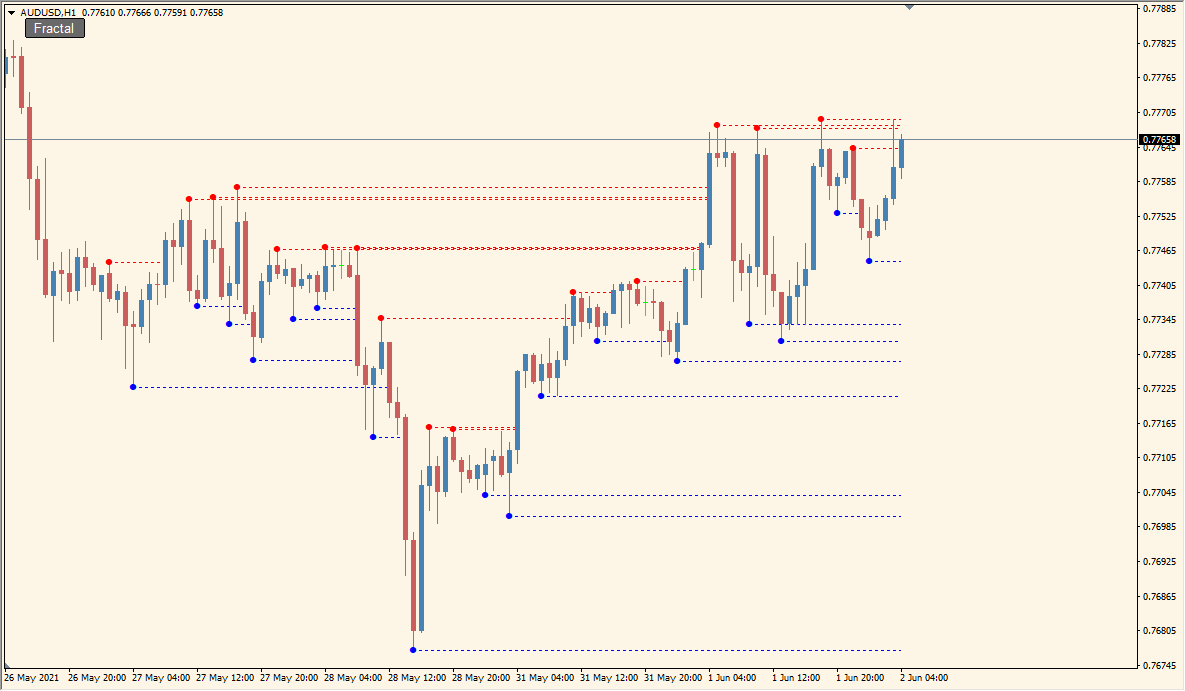Click the 27 May 20:00 time label
The height and width of the screenshot is (691, 1185).
click(289, 677)
